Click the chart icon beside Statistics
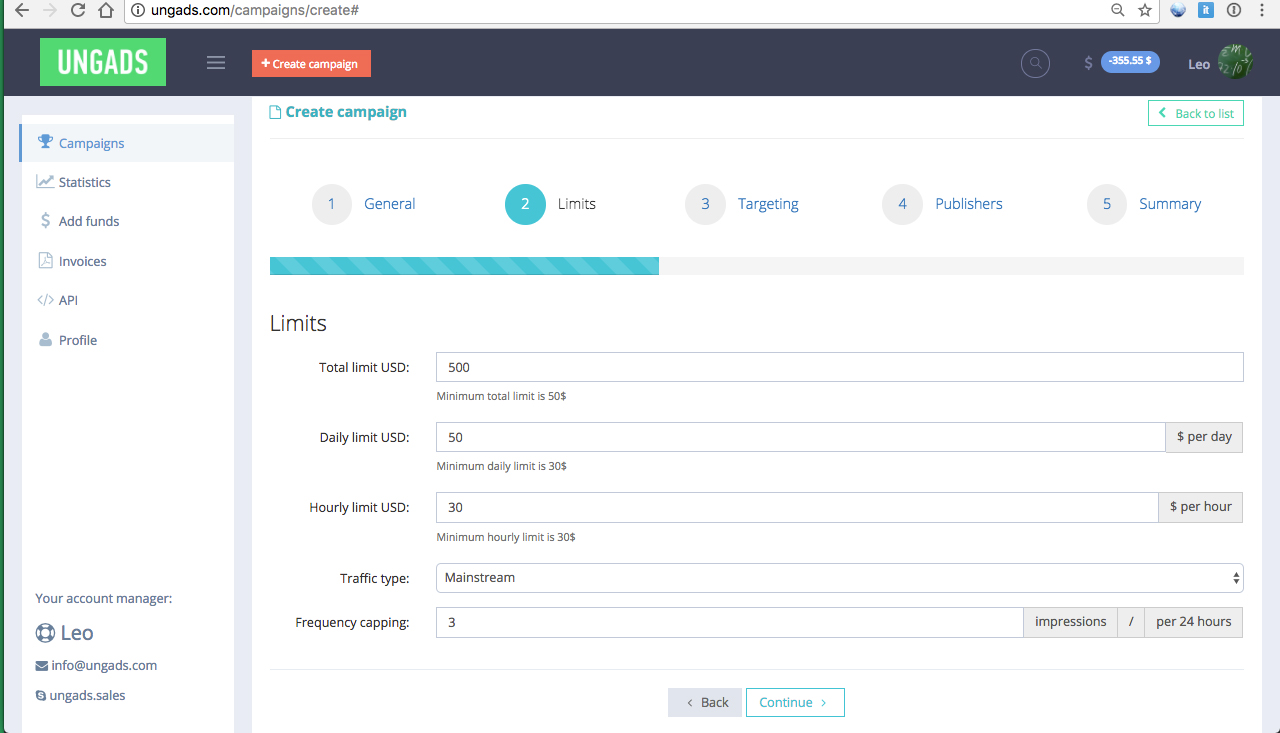 [45, 181]
